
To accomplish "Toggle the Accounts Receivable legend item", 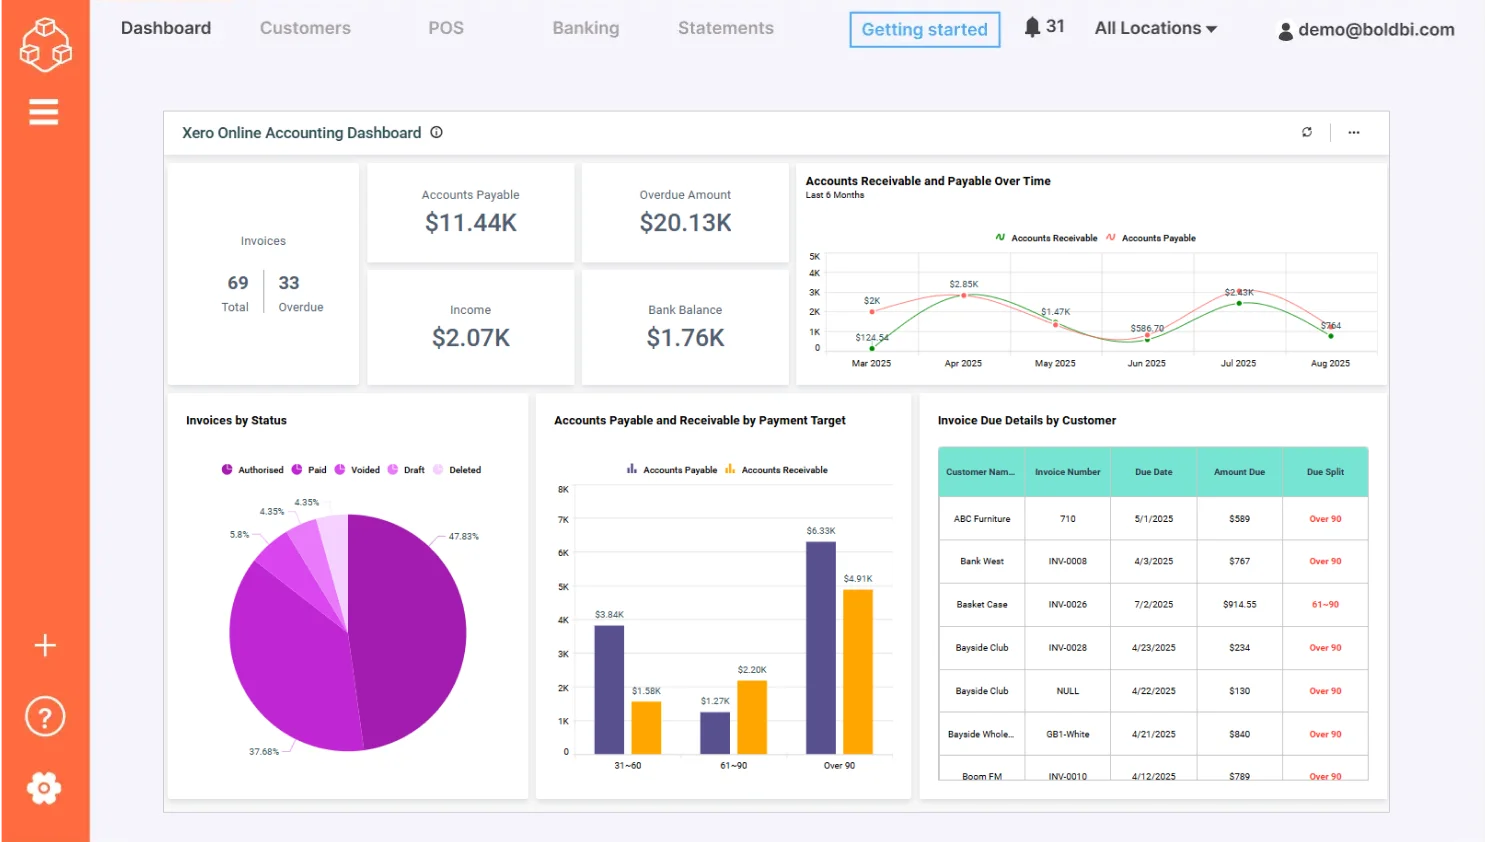I will pyautogui.click(x=1048, y=238).
